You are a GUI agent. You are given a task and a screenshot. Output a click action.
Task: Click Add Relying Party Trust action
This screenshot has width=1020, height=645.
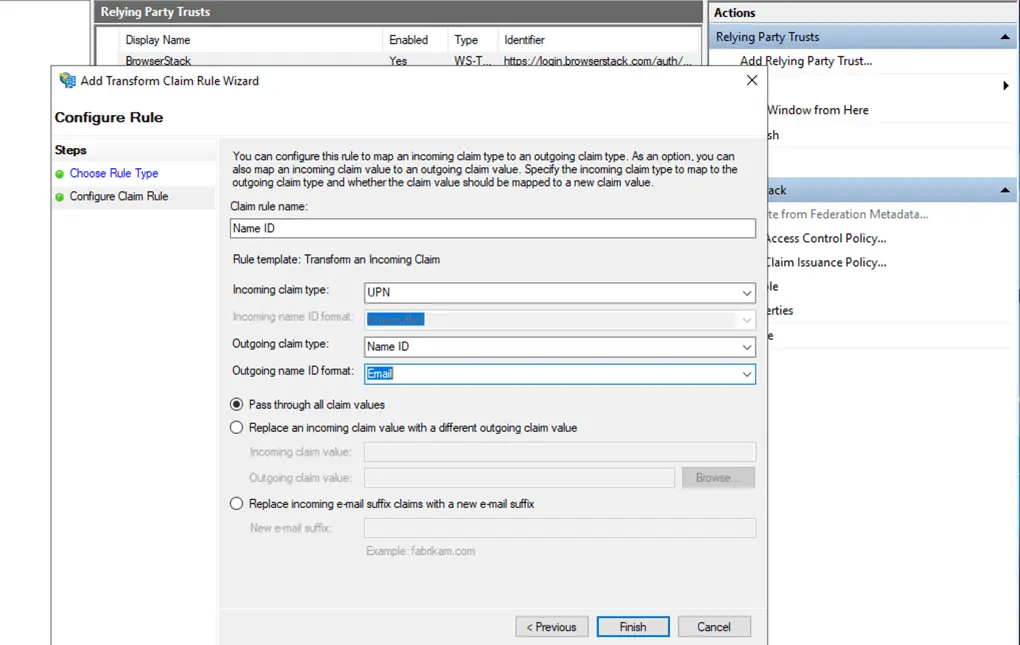[805, 61]
